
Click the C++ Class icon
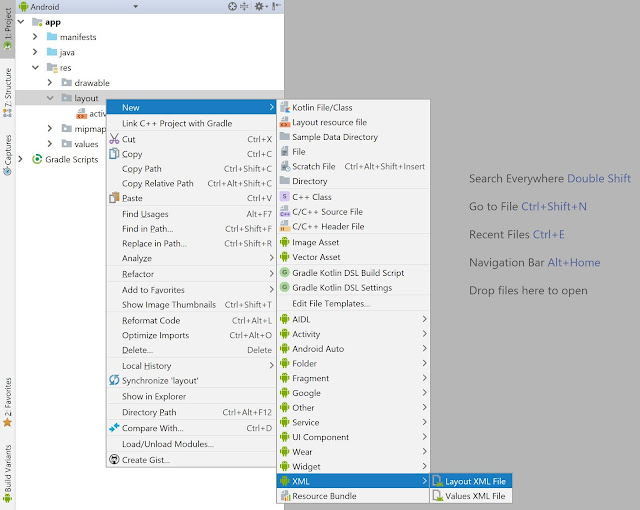285,197
